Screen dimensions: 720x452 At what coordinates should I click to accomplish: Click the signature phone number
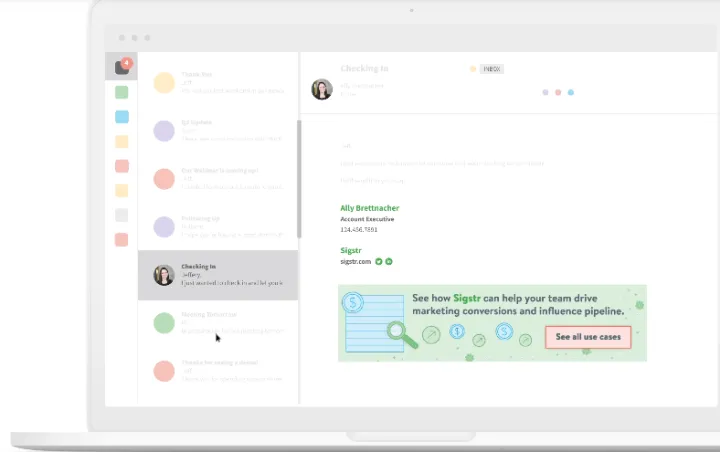(359, 230)
